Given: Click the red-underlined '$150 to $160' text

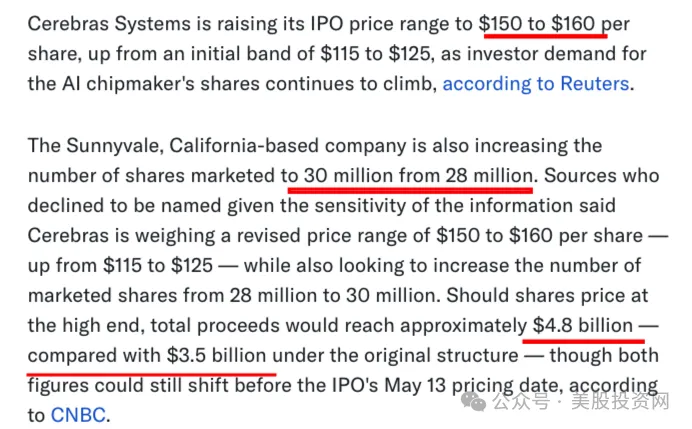Looking at the screenshot, I should click(x=537, y=24).
